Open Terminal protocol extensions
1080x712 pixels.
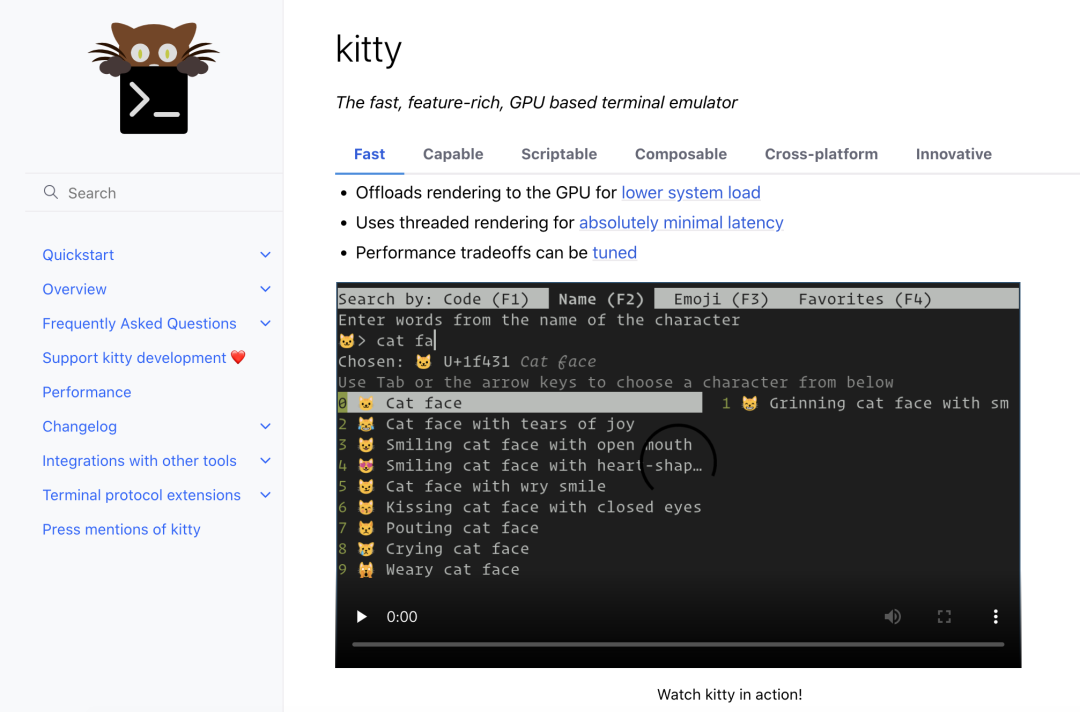tap(141, 495)
